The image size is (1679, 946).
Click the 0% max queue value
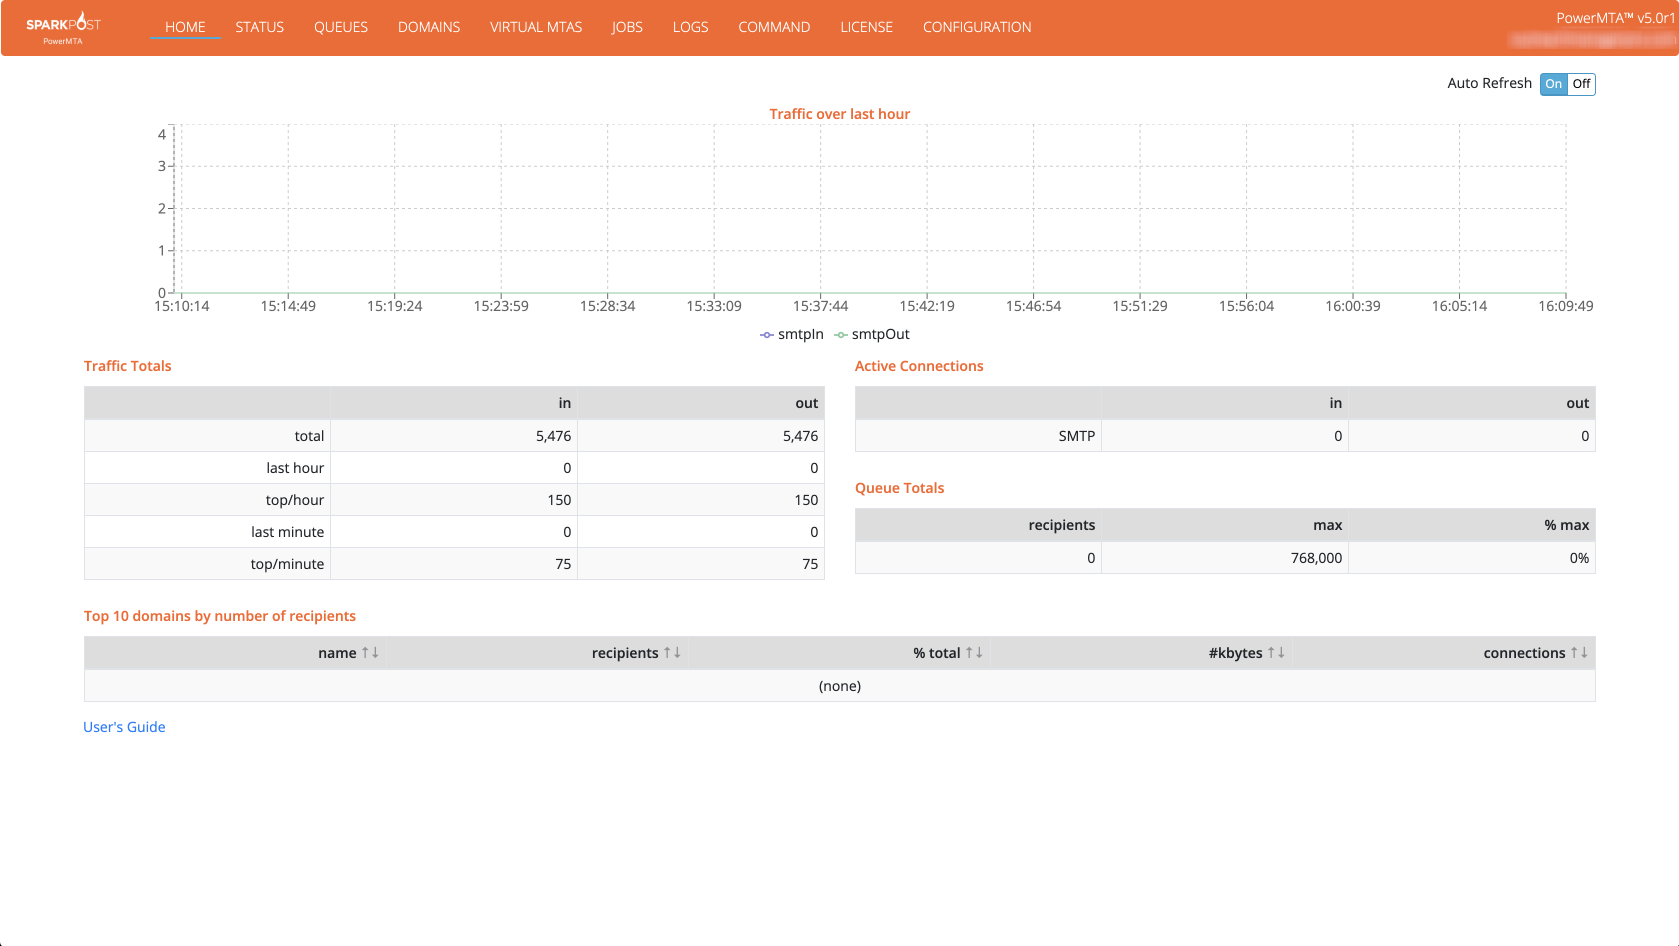tap(1579, 558)
